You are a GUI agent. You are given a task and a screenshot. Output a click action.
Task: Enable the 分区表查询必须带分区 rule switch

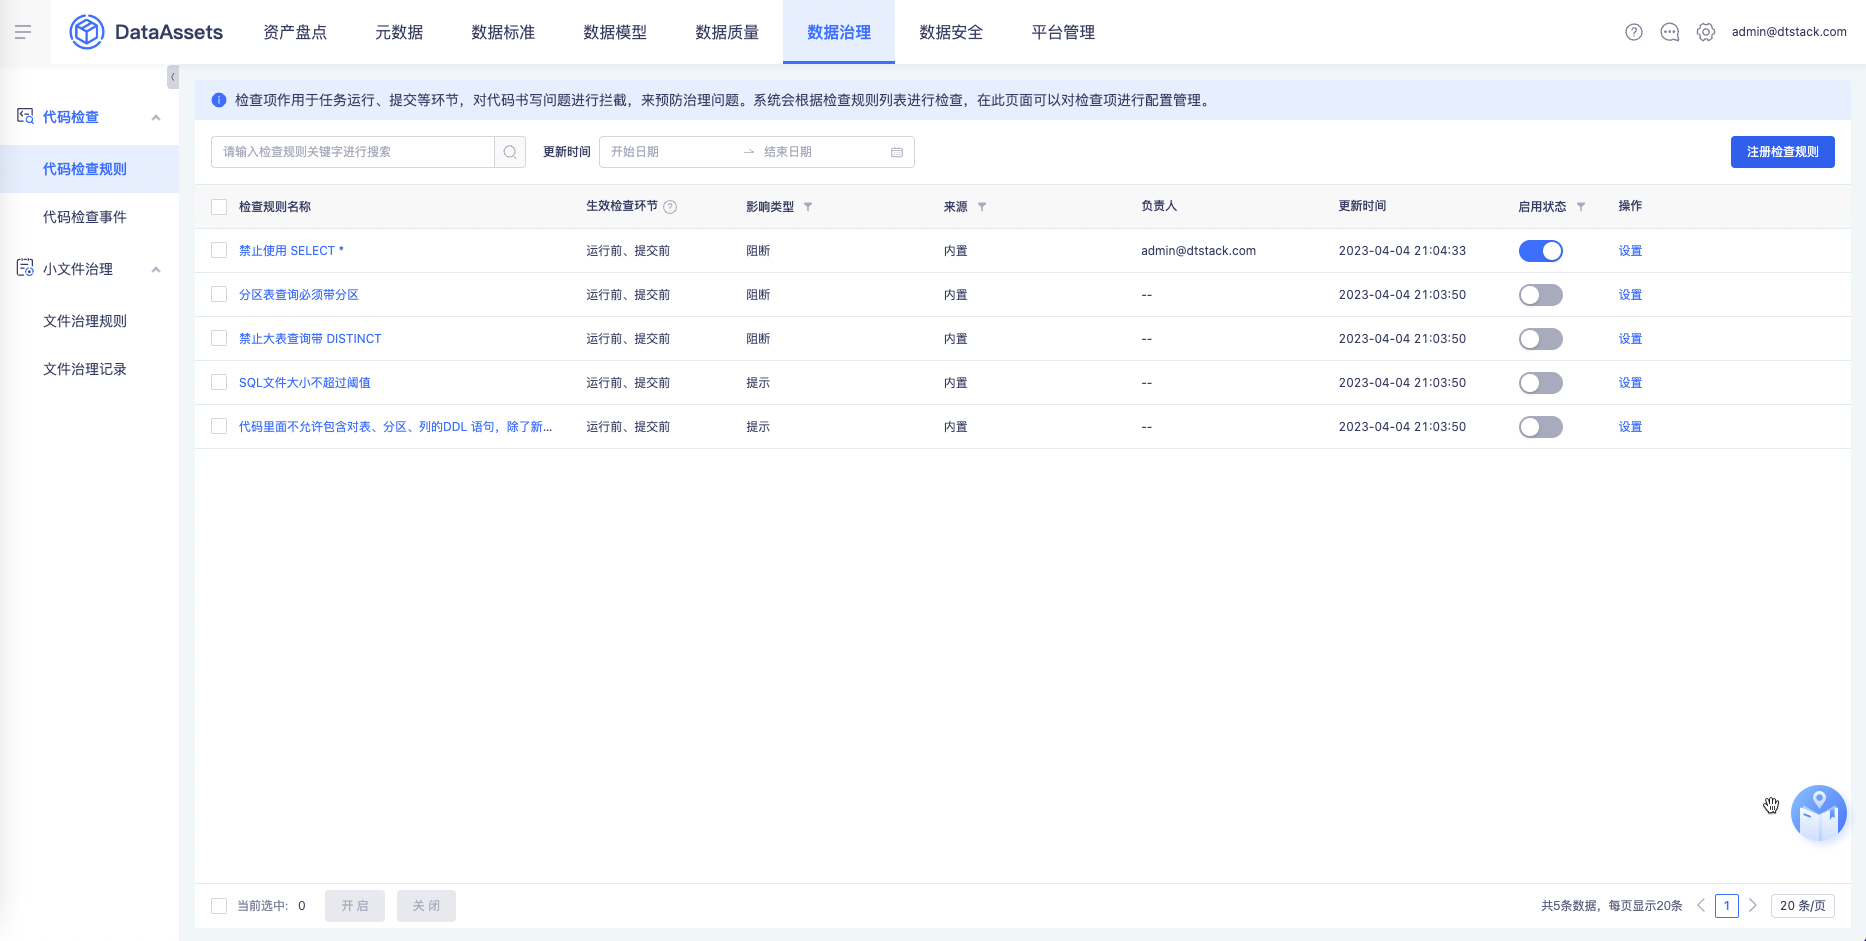click(1541, 295)
